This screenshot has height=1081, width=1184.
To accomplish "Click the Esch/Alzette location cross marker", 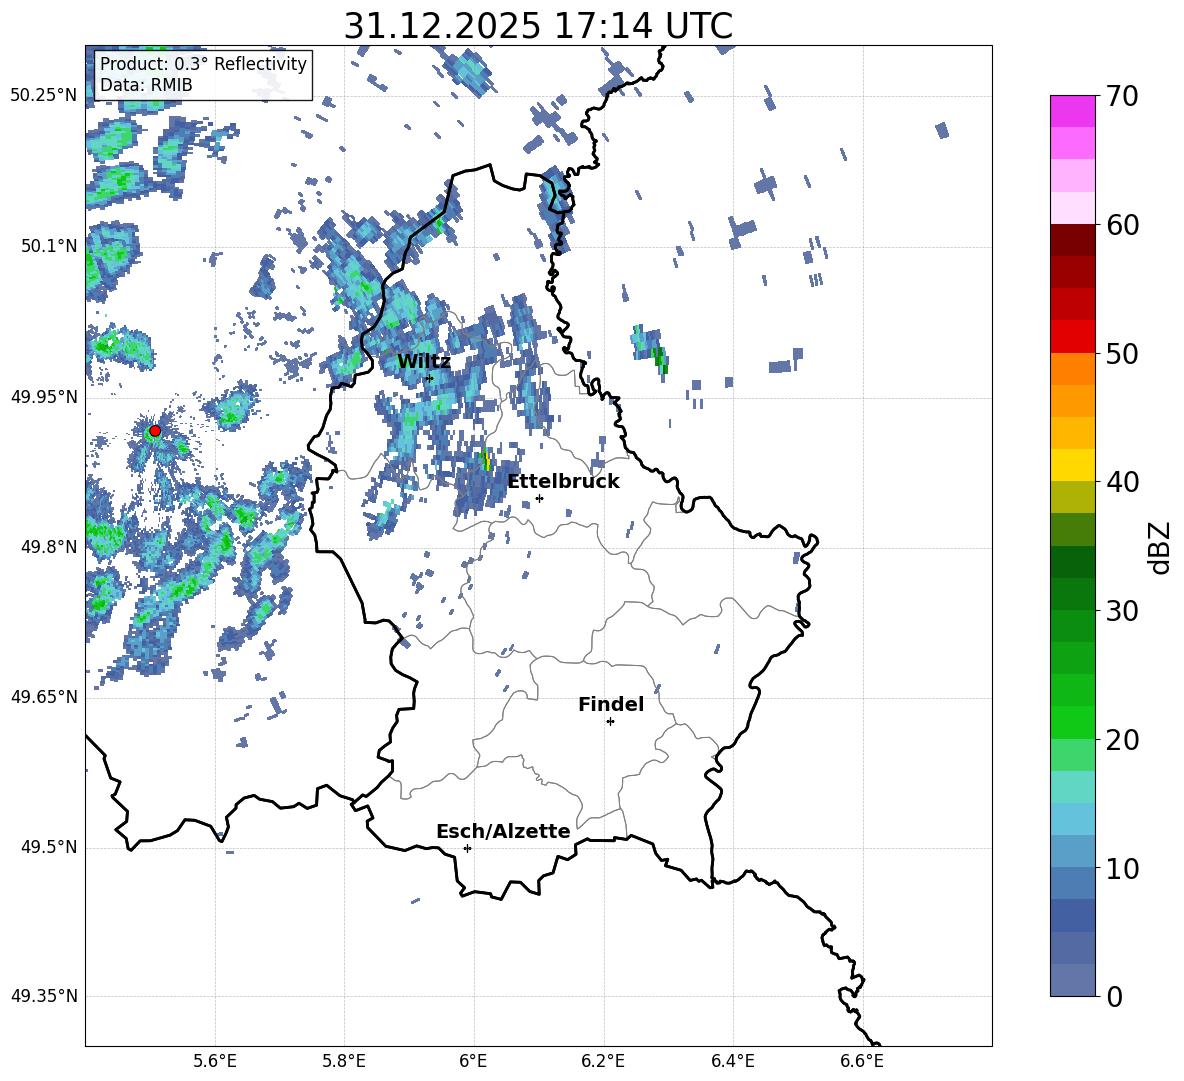I will [467, 848].
